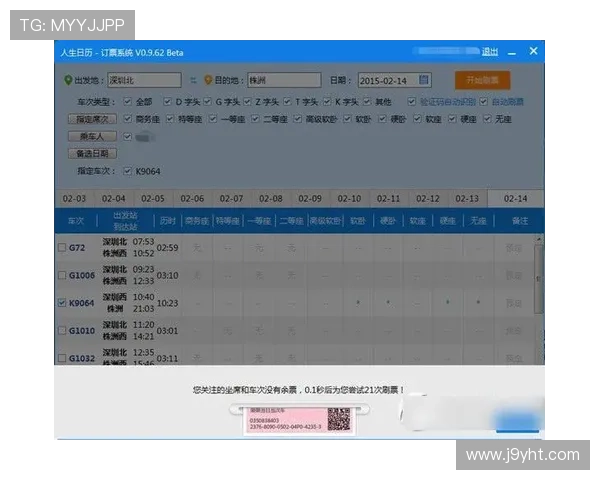Screen dimensions: 600x480
Task: Select the 02-07 date tab
Action: (x=232, y=199)
